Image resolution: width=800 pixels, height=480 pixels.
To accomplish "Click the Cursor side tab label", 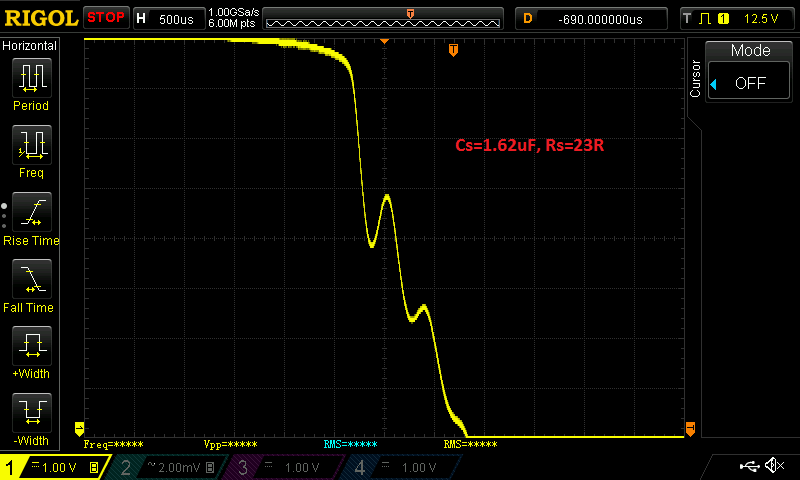I will 695,78.
